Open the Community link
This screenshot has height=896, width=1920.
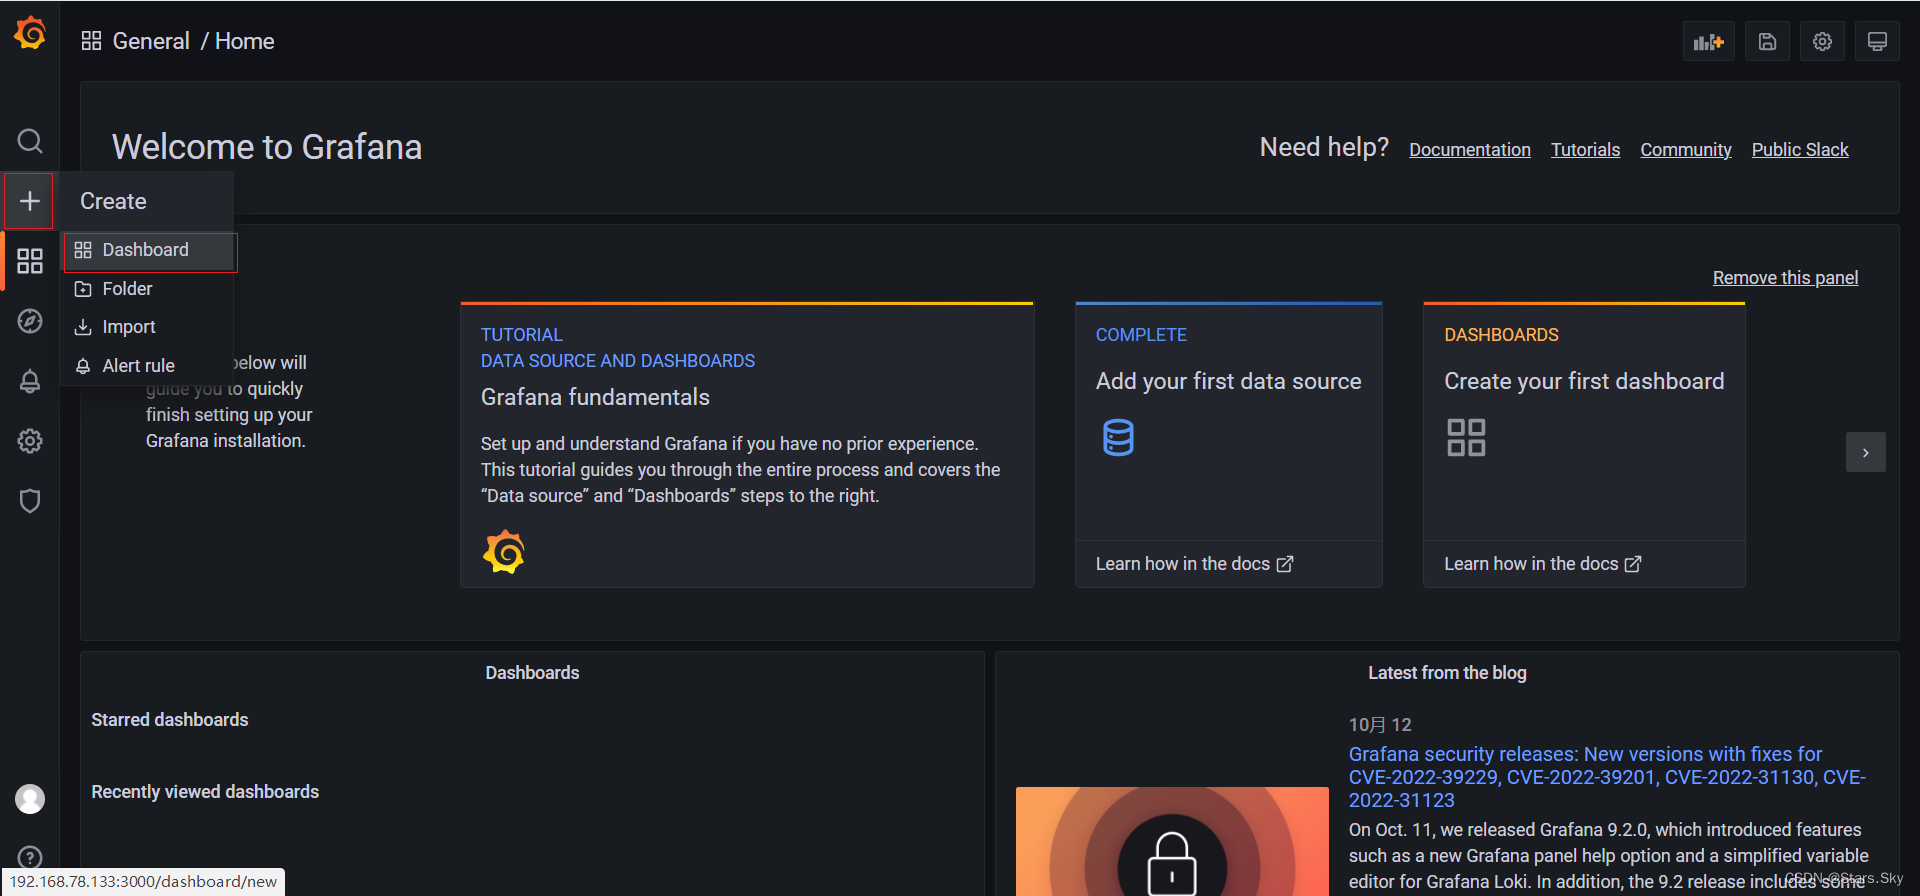pos(1685,150)
